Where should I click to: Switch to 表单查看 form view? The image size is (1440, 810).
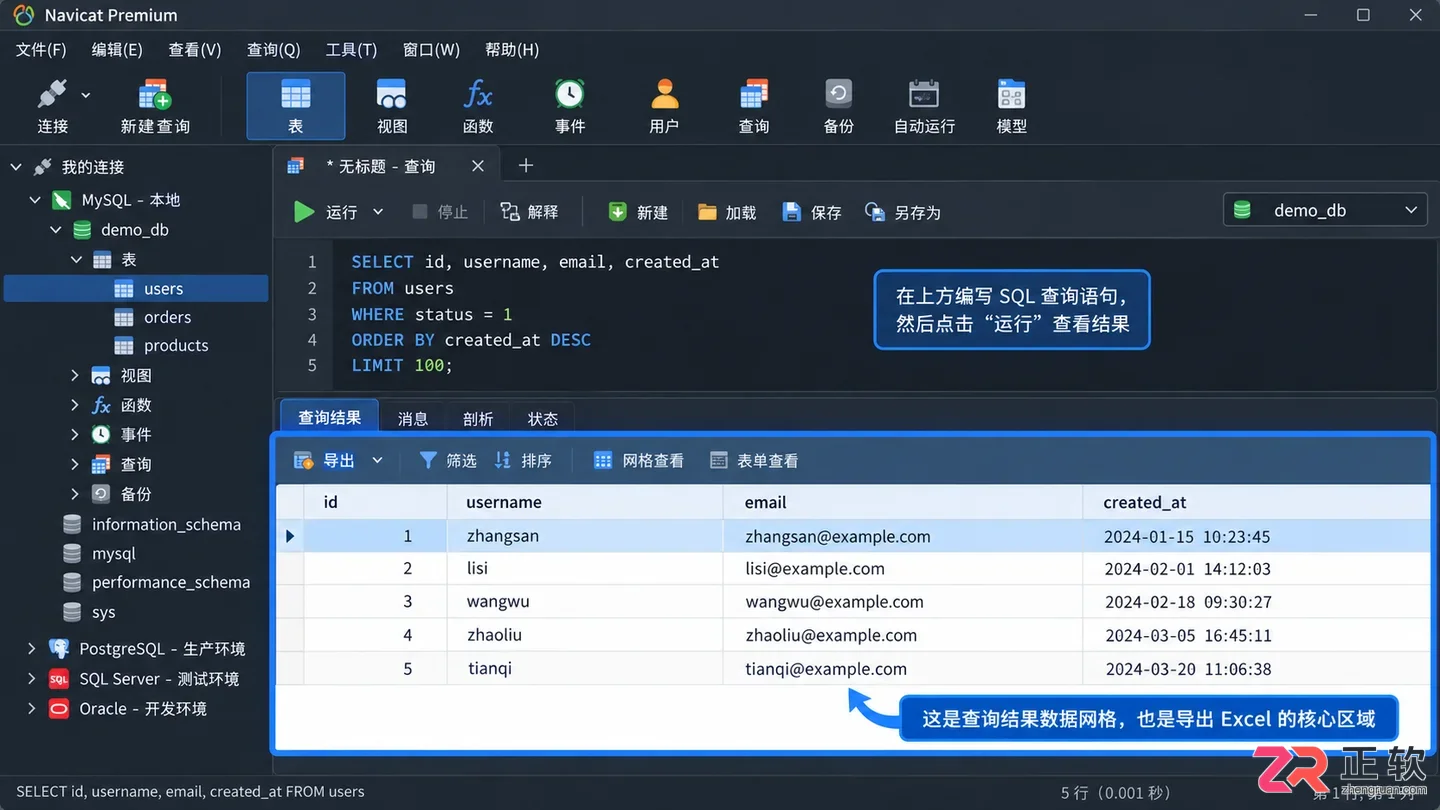[x=754, y=461]
